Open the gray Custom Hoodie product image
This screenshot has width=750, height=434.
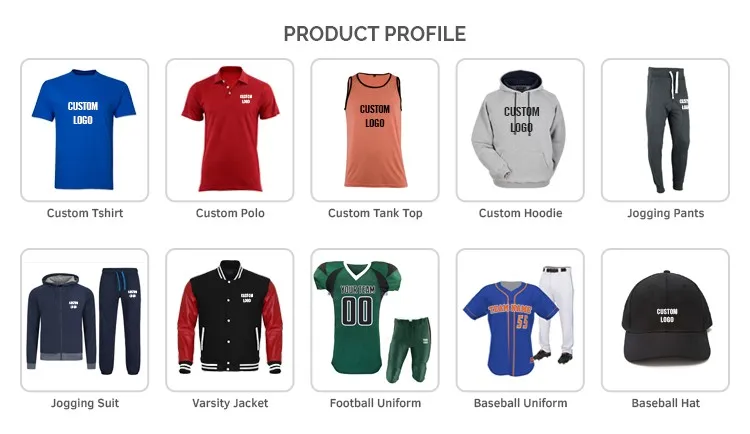[x=520, y=130]
